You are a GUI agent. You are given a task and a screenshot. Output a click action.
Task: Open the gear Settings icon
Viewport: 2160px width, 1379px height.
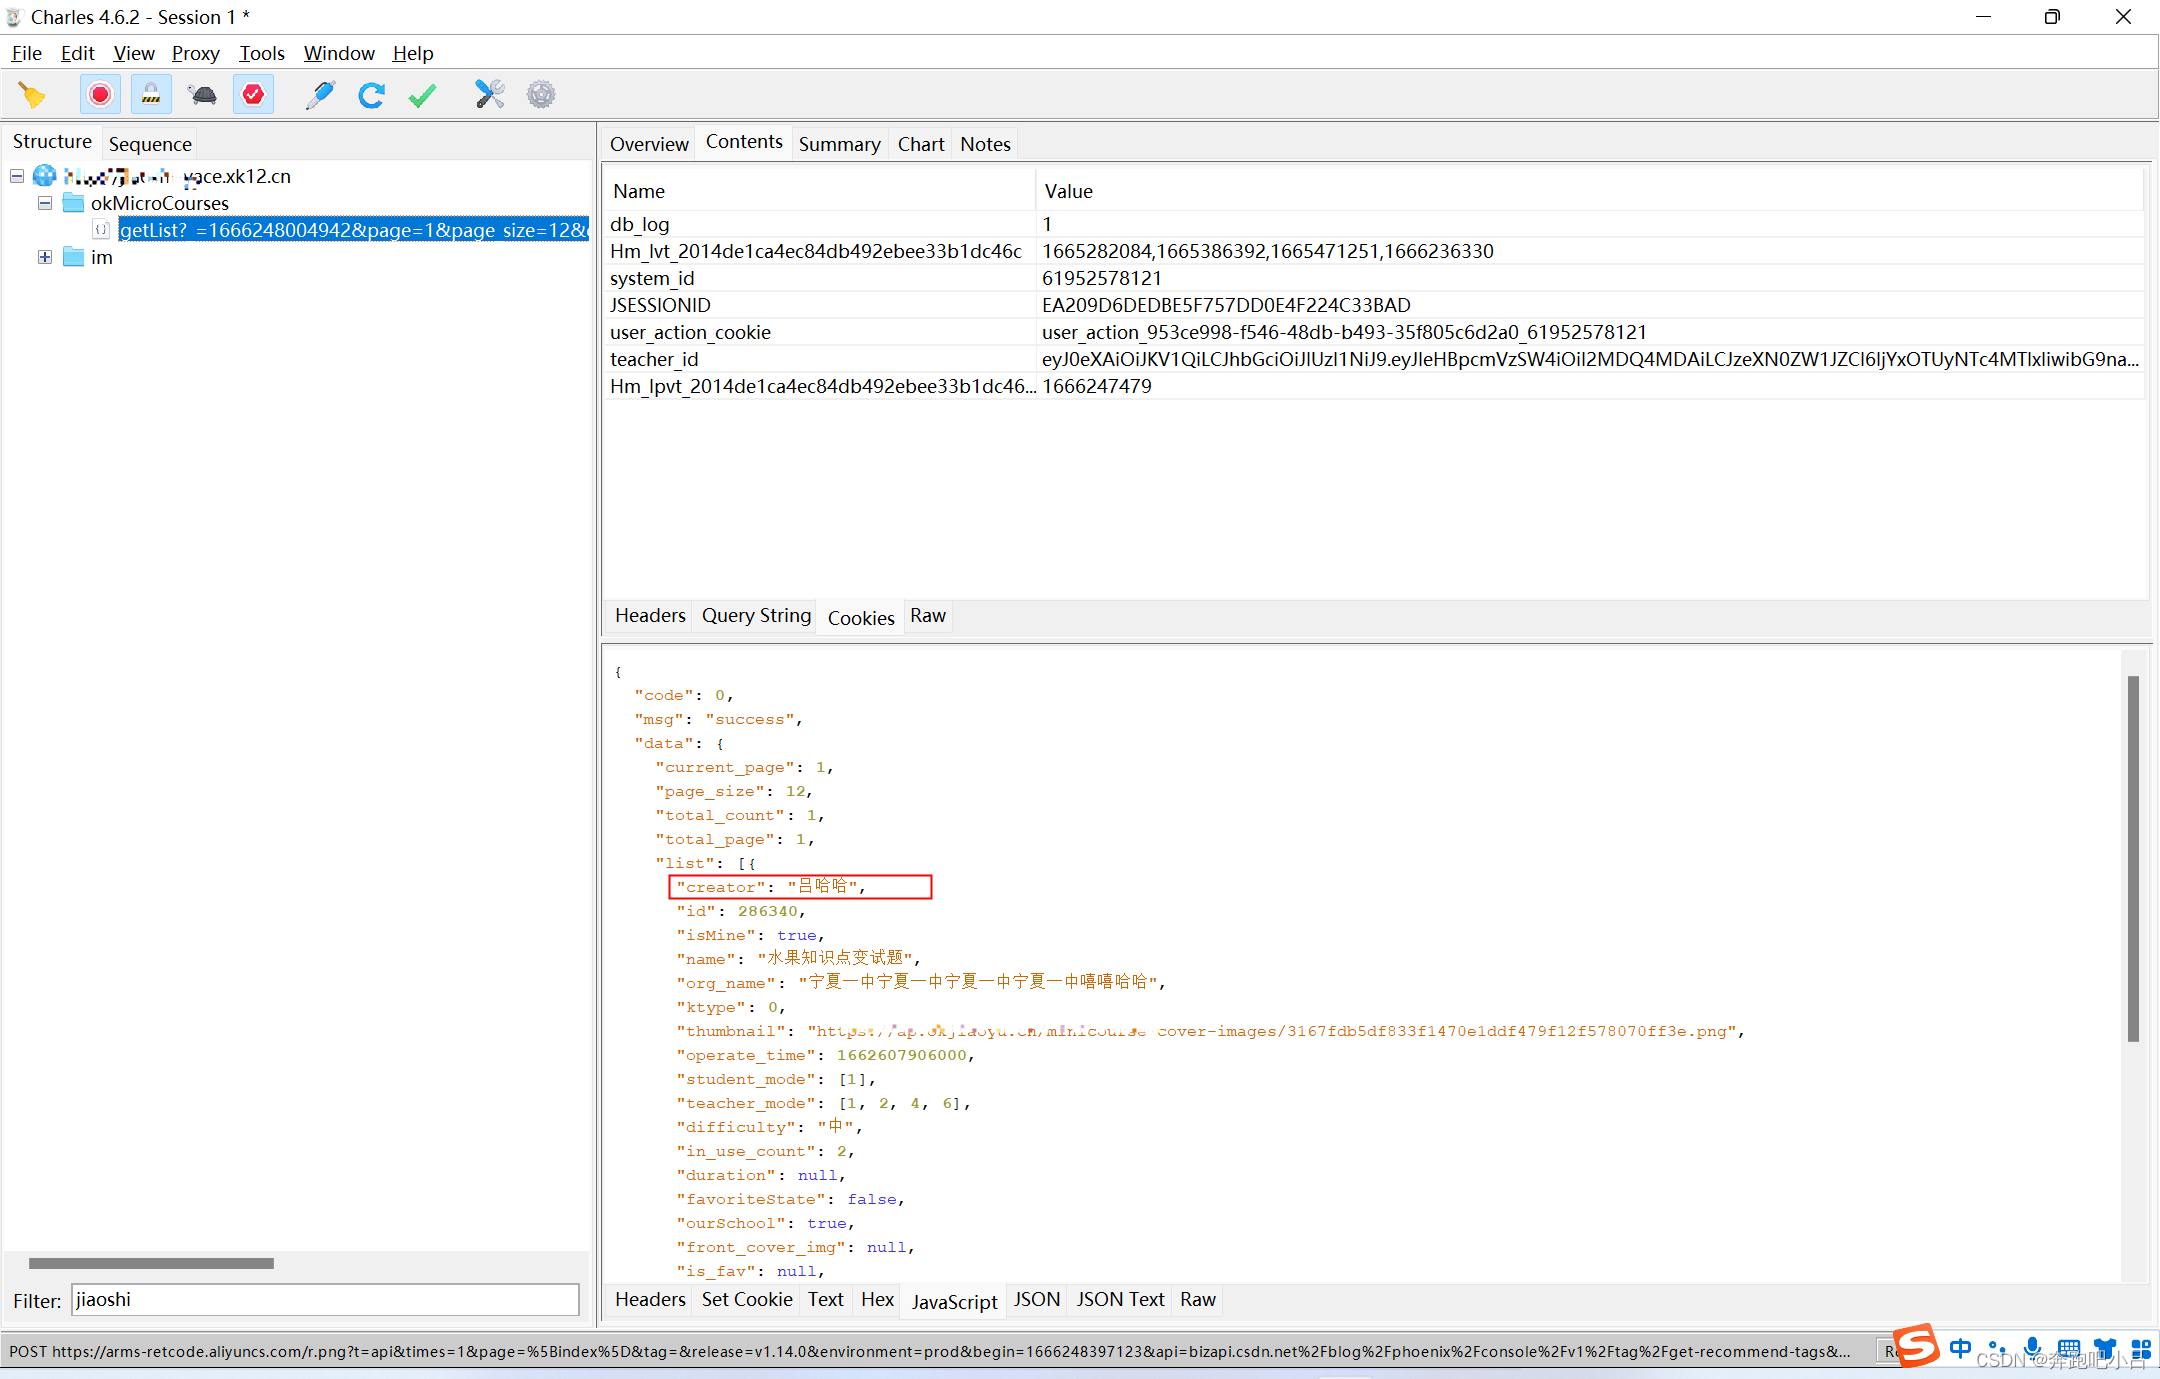coord(541,95)
